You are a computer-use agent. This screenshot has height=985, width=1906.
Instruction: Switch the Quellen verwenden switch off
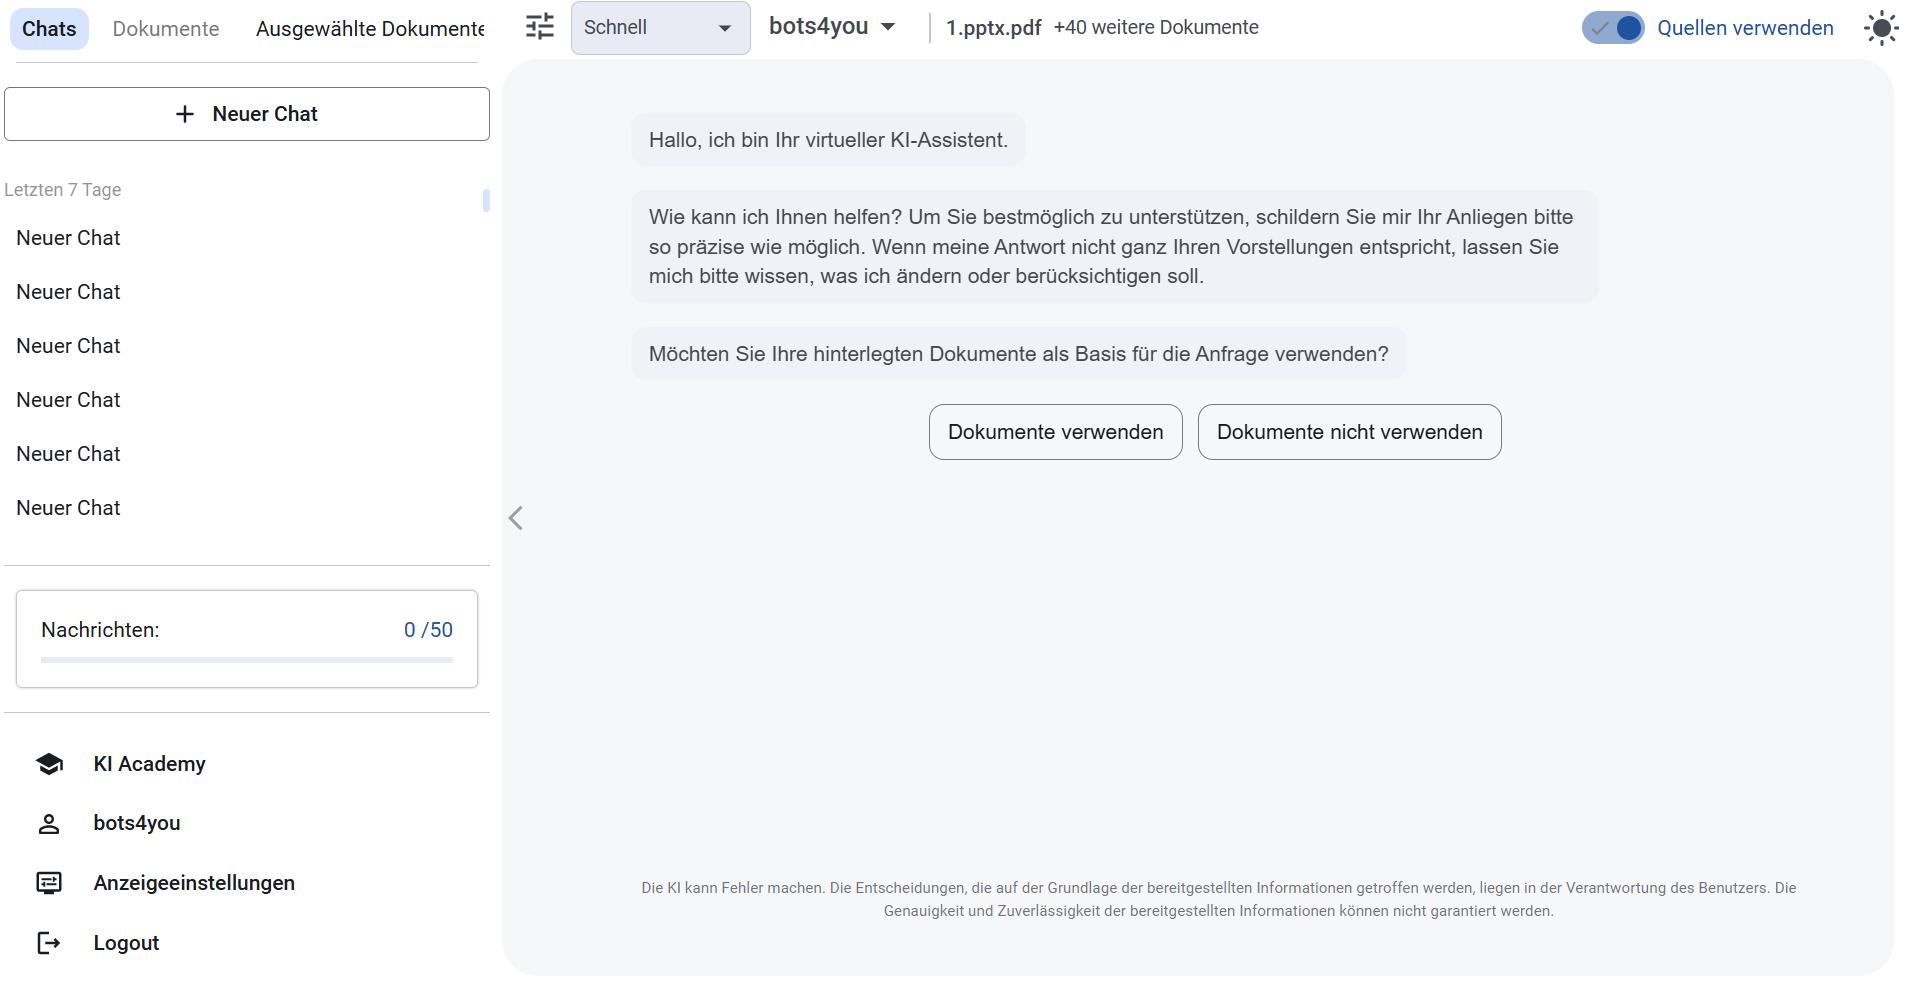point(1613,28)
